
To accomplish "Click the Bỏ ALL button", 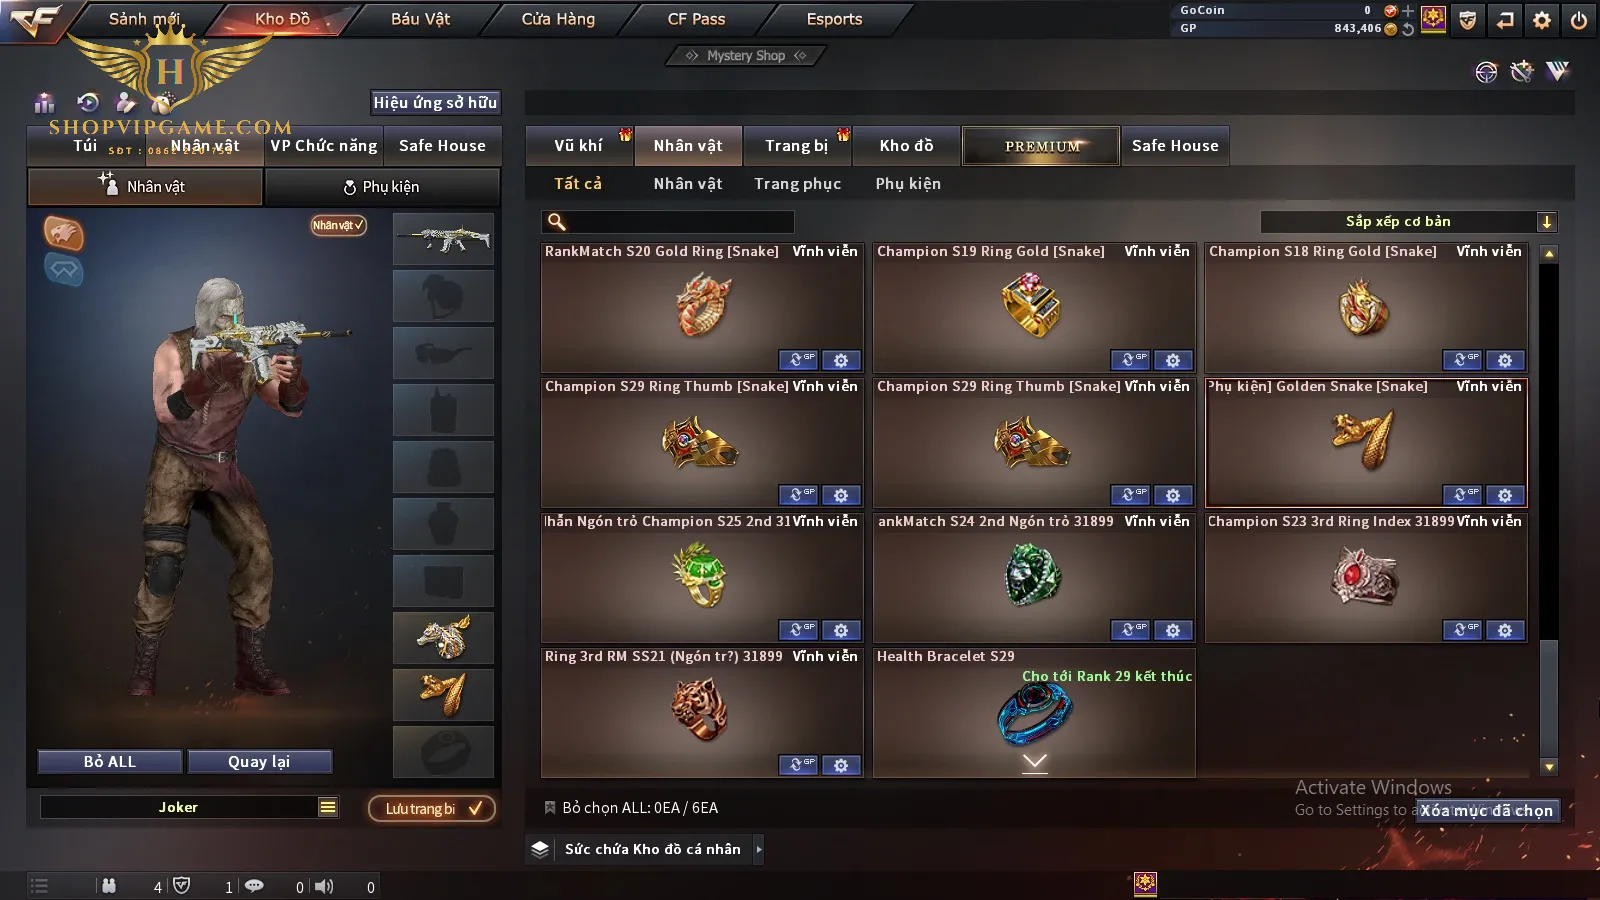I will (x=110, y=762).
